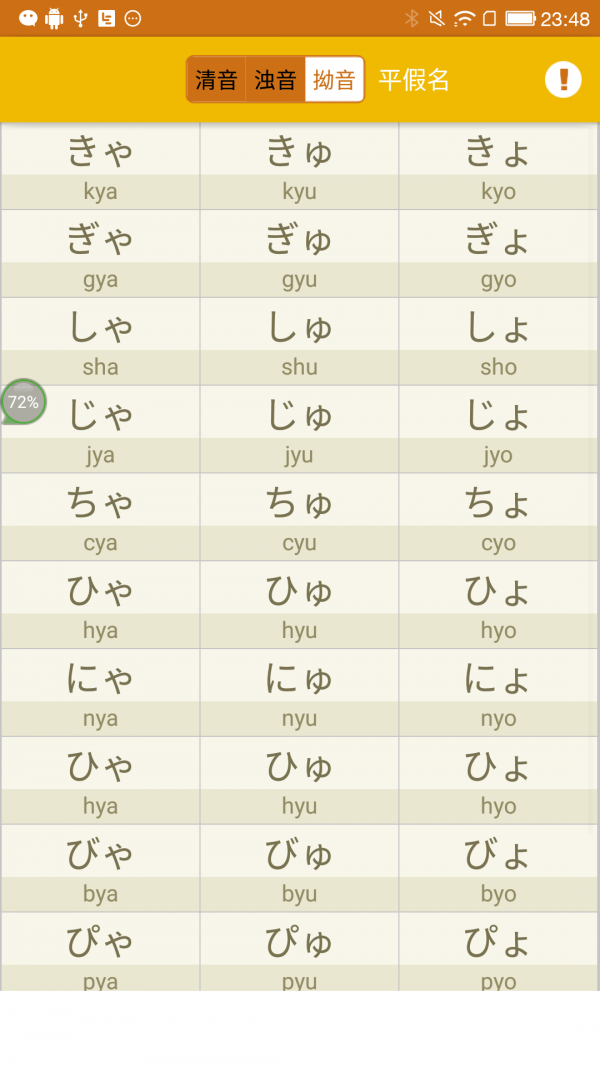This screenshot has width=600, height=1067.
Task: Tap the きゃ kya cell
Action: click(x=100, y=166)
